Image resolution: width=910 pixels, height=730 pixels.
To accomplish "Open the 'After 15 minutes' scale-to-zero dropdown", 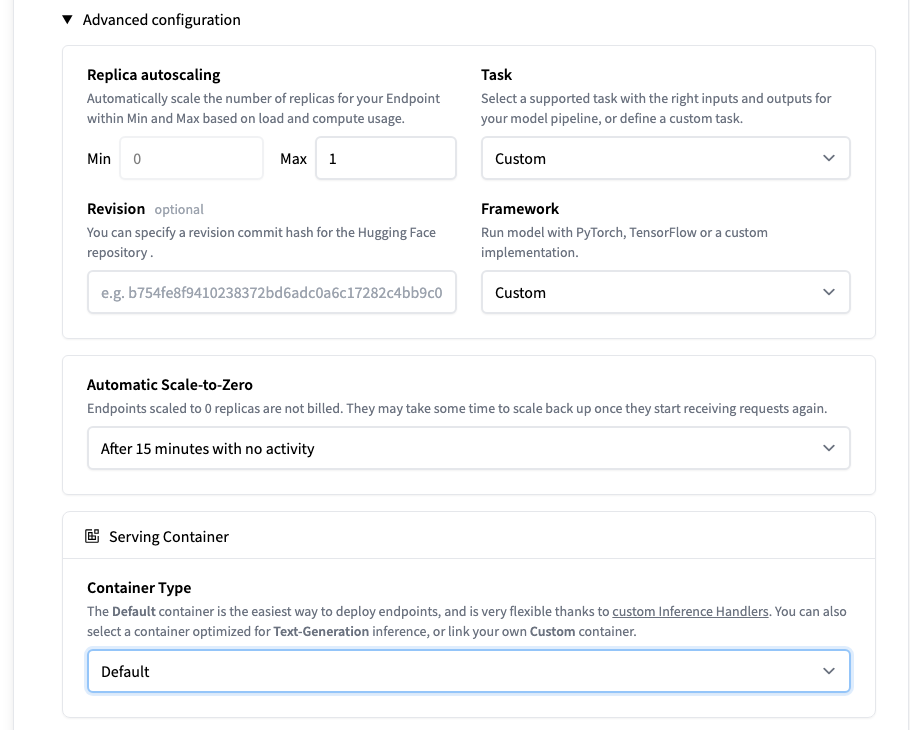I will [468, 449].
